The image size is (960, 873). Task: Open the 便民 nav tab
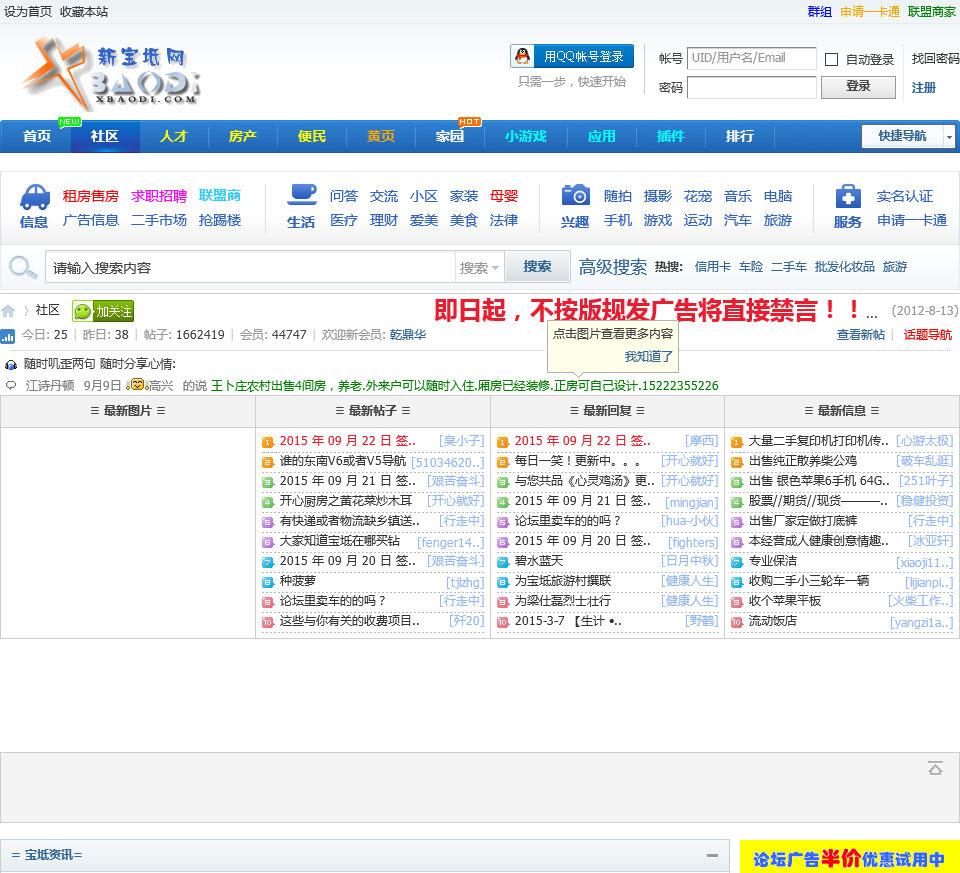(312, 136)
